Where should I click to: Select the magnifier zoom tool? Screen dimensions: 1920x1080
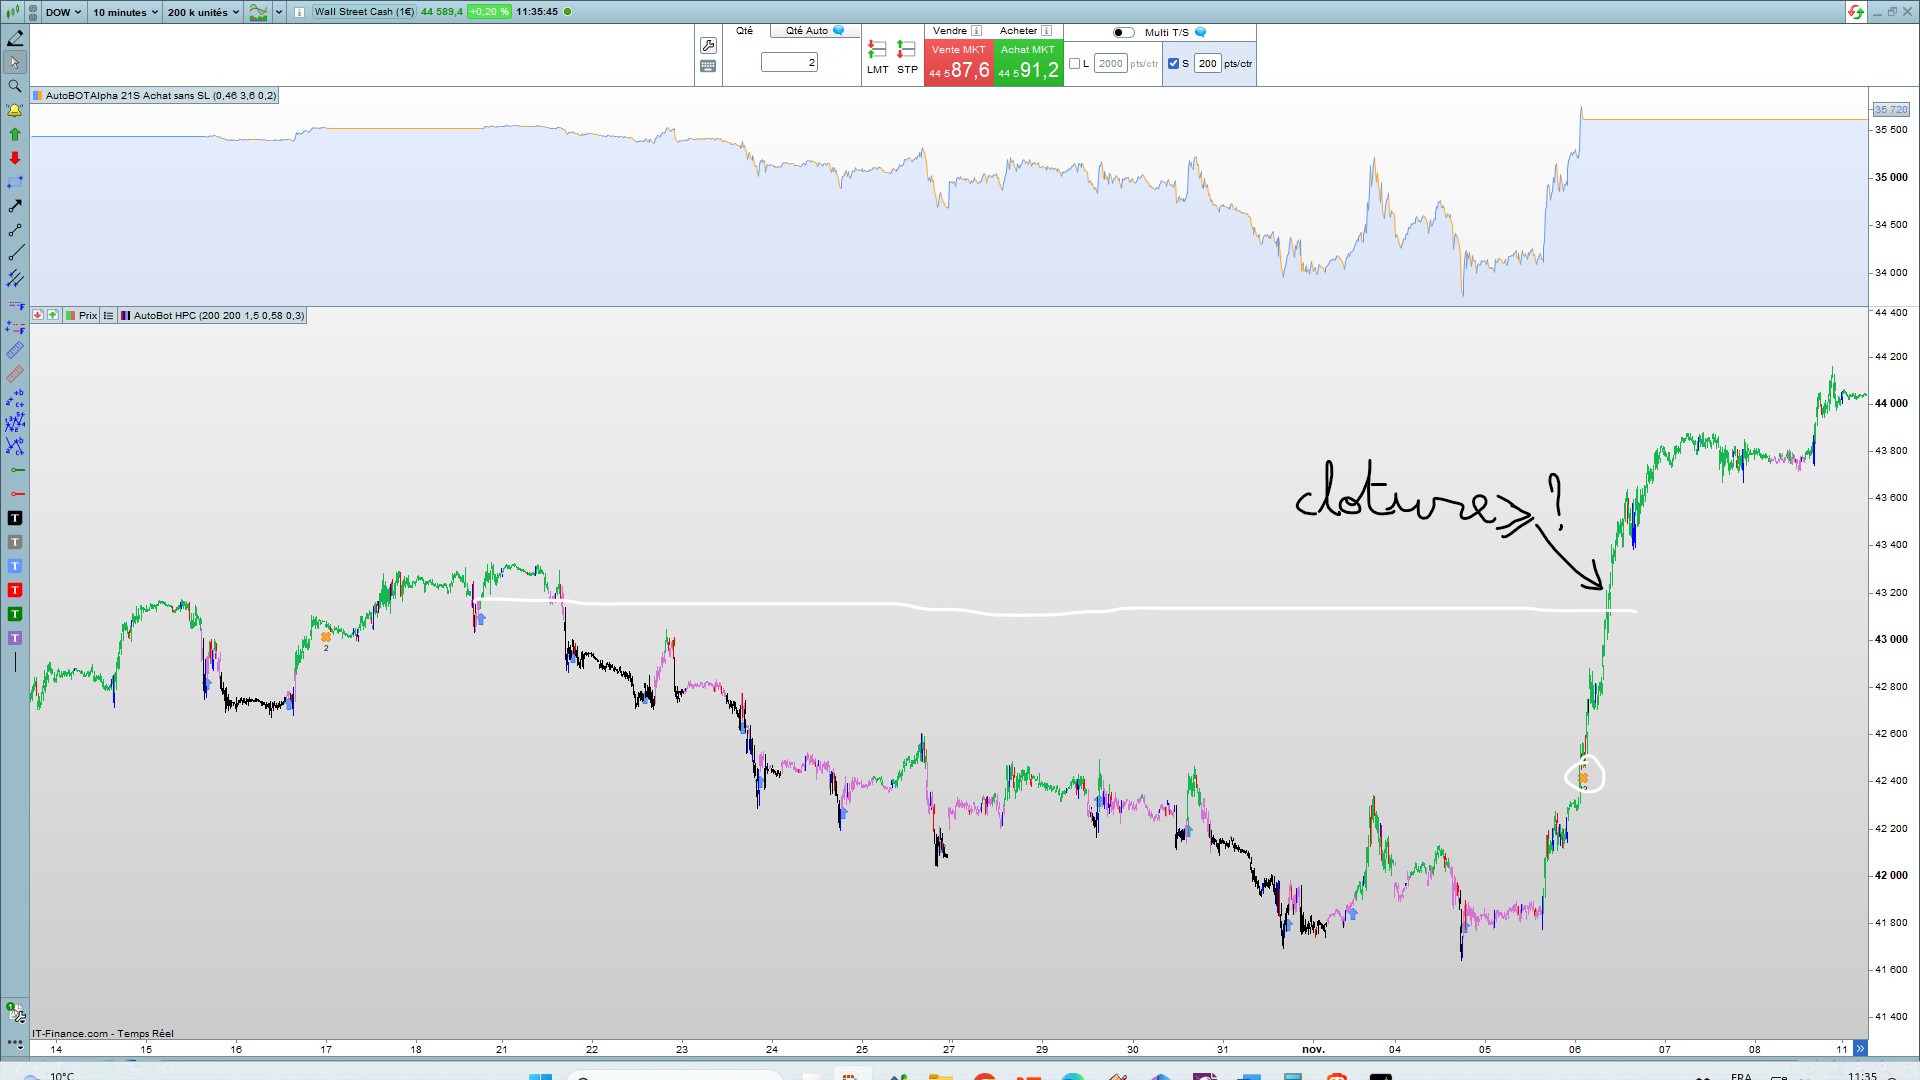pyautogui.click(x=15, y=86)
